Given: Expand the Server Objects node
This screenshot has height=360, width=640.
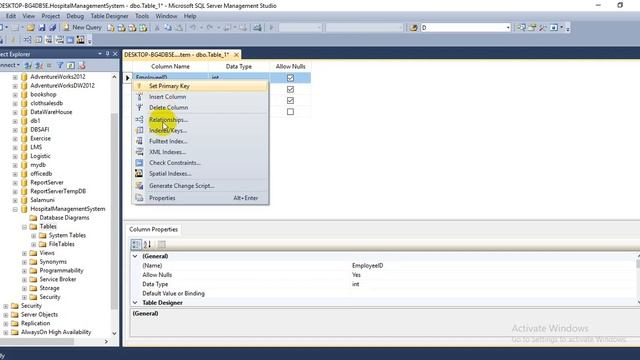Looking at the screenshot, I should click(6, 315).
